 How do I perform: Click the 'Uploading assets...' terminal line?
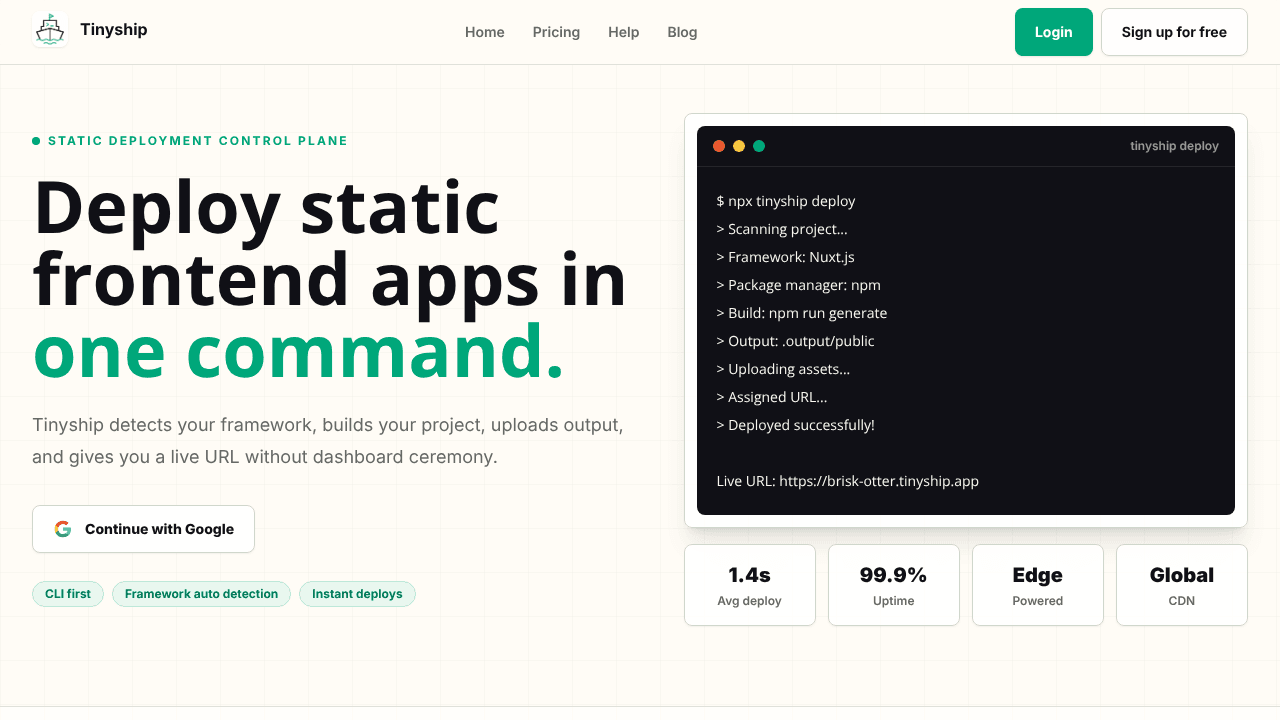784,369
